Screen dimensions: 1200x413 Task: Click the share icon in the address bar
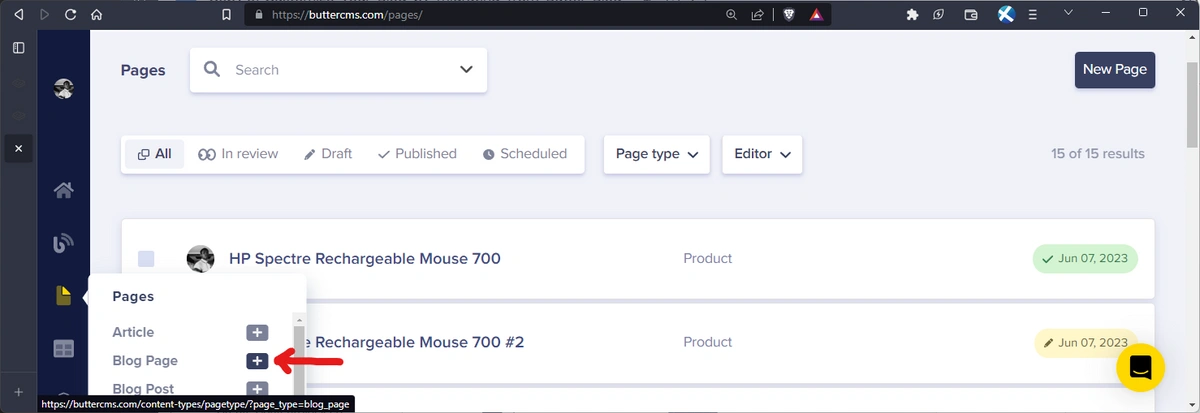click(x=757, y=15)
